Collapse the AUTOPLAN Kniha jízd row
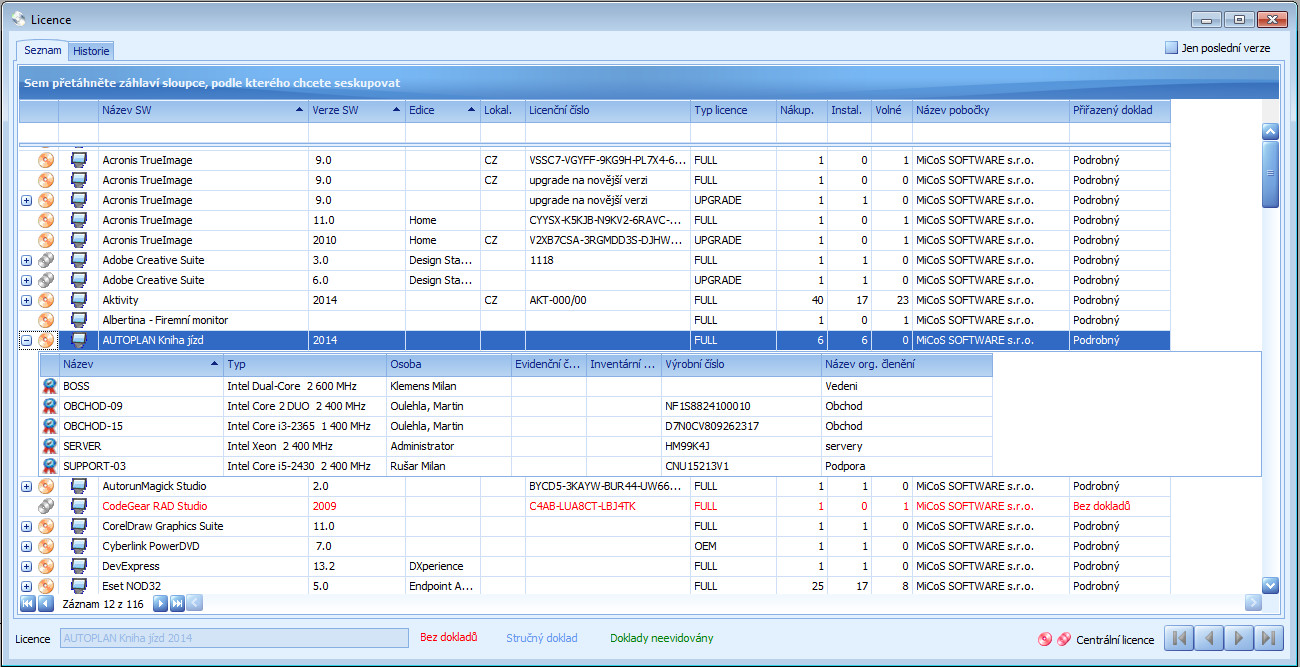The image size is (1300, 667). [26, 340]
